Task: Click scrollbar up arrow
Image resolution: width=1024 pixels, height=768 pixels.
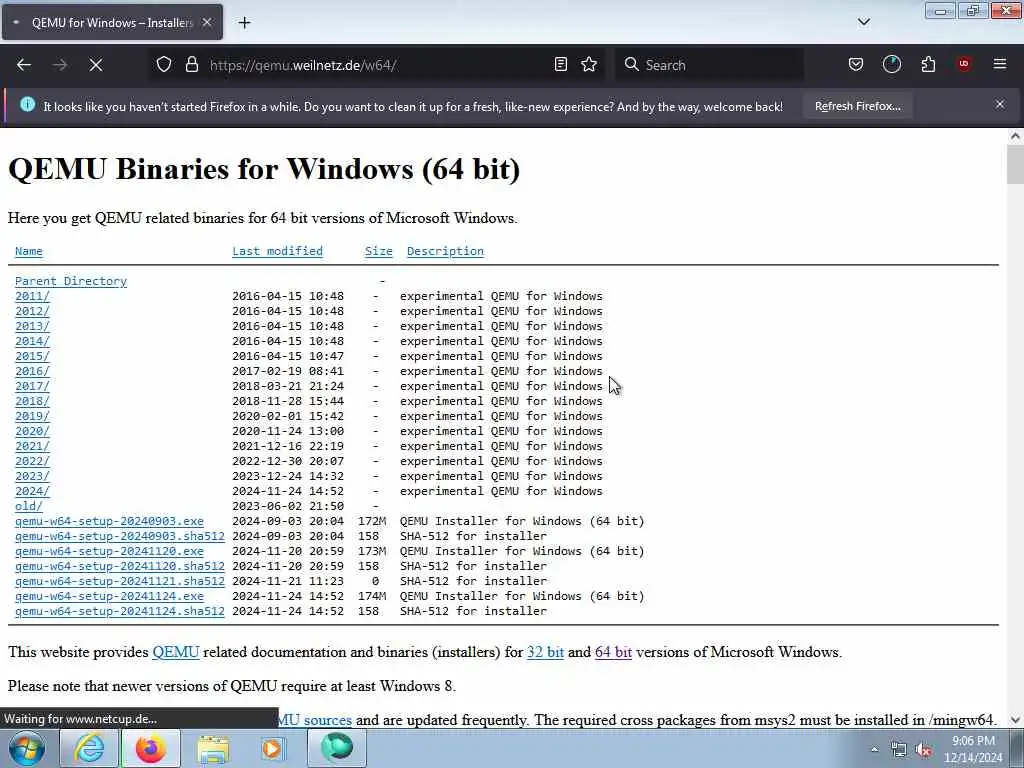Action: click(1015, 136)
